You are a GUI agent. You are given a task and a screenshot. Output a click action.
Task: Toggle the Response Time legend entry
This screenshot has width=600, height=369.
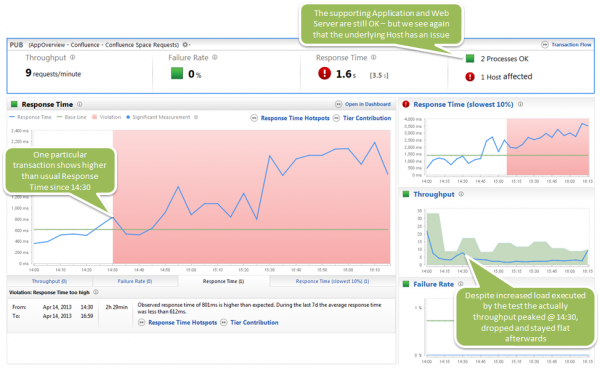coord(30,117)
